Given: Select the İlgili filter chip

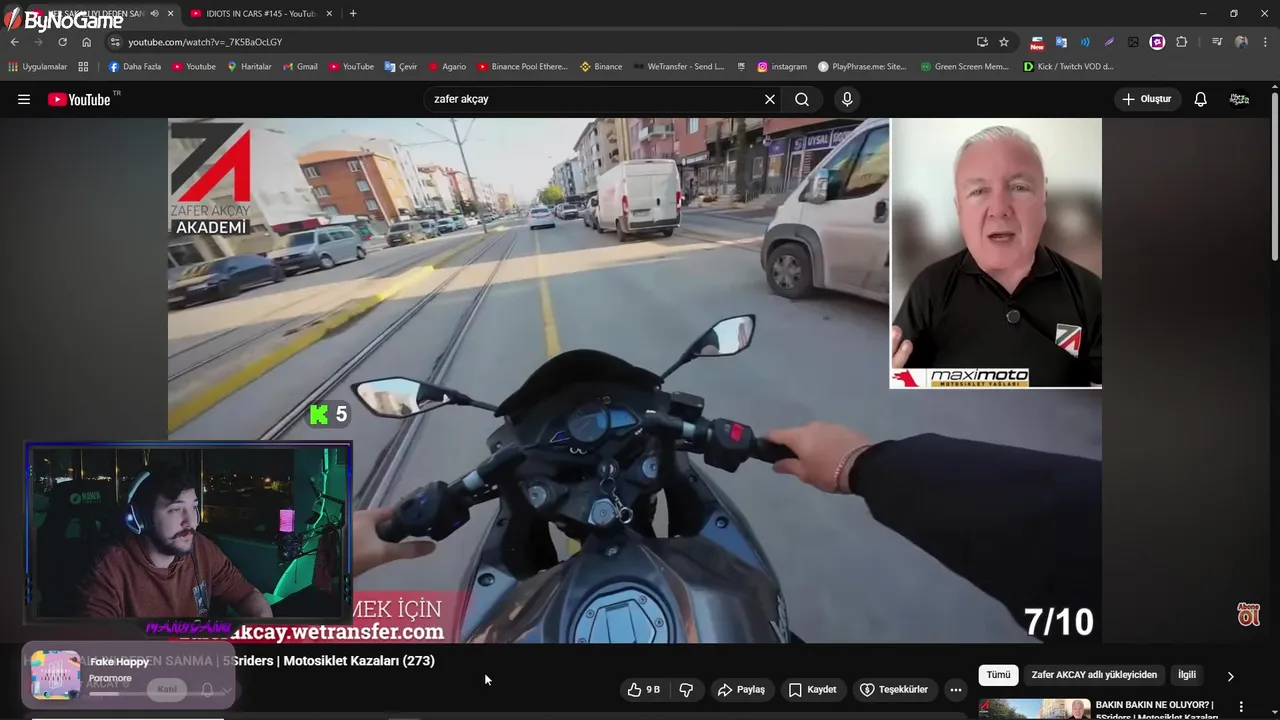Looking at the screenshot, I should 1187,675.
